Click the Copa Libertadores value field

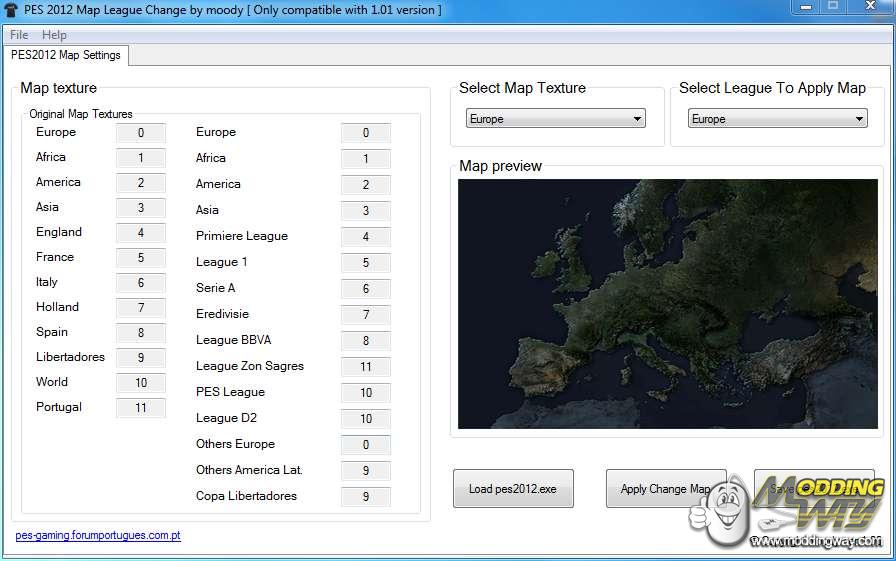(x=365, y=497)
